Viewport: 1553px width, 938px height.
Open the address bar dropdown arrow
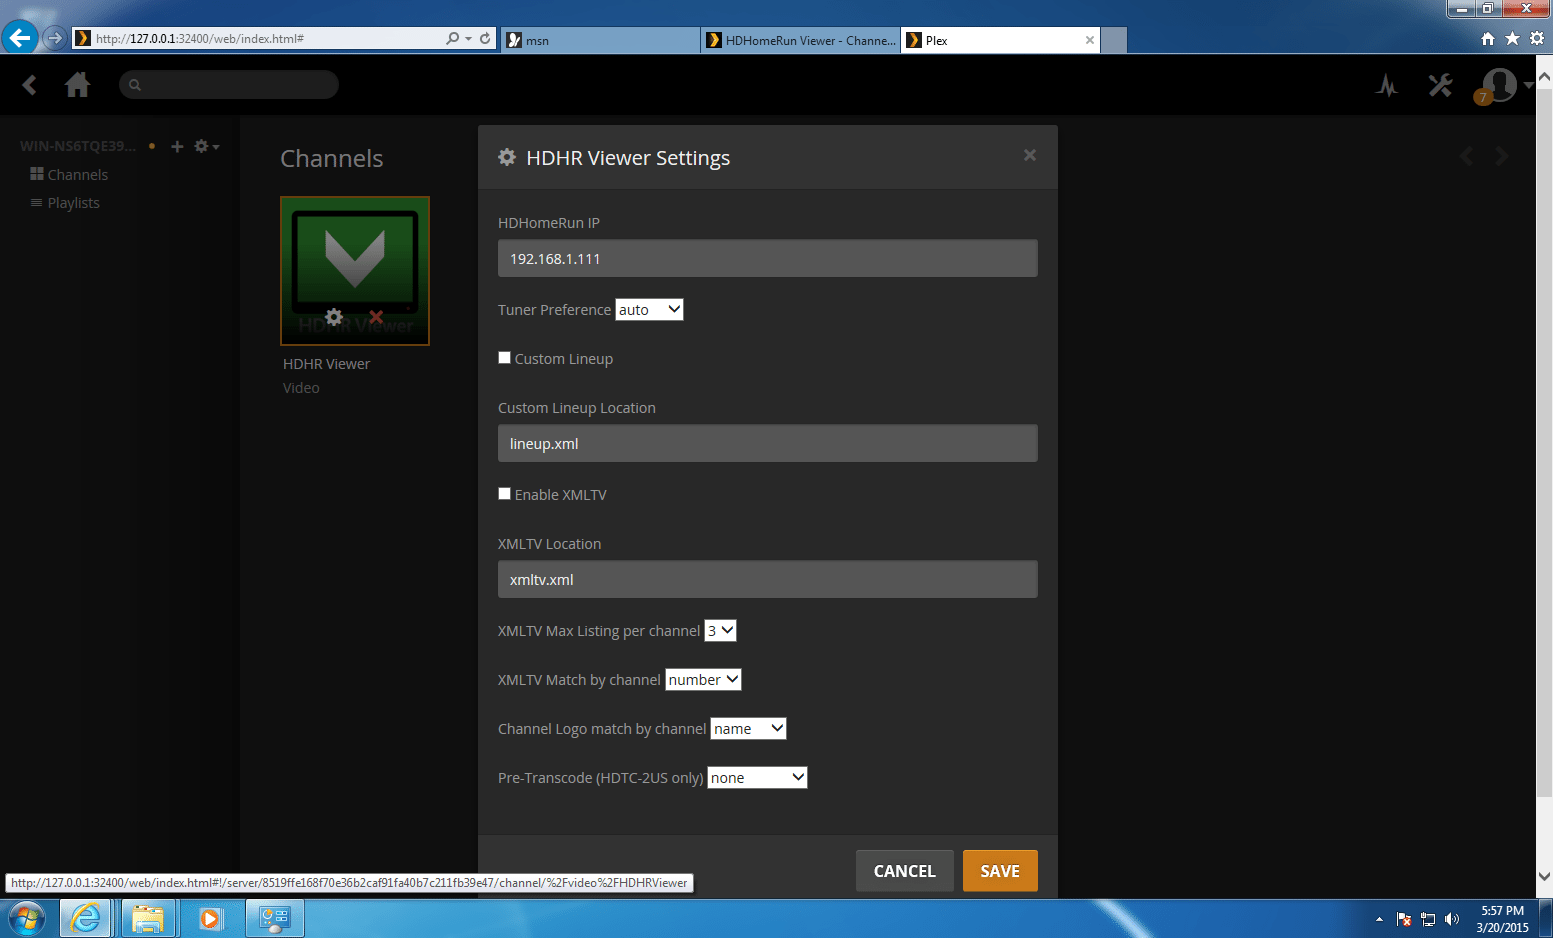[468, 39]
